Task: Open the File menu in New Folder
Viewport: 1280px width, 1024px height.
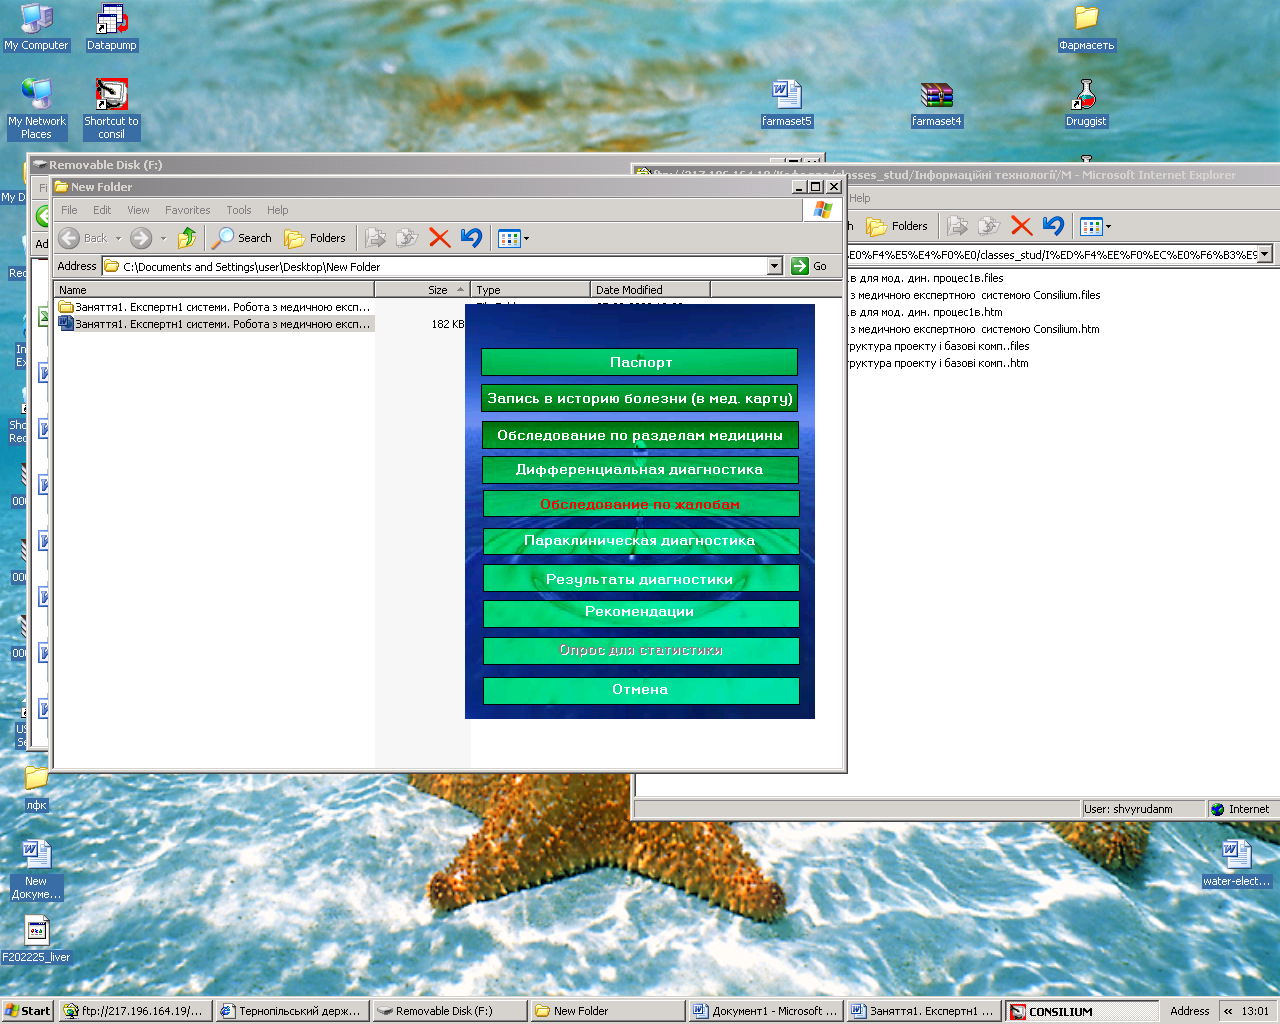Action: 69,210
